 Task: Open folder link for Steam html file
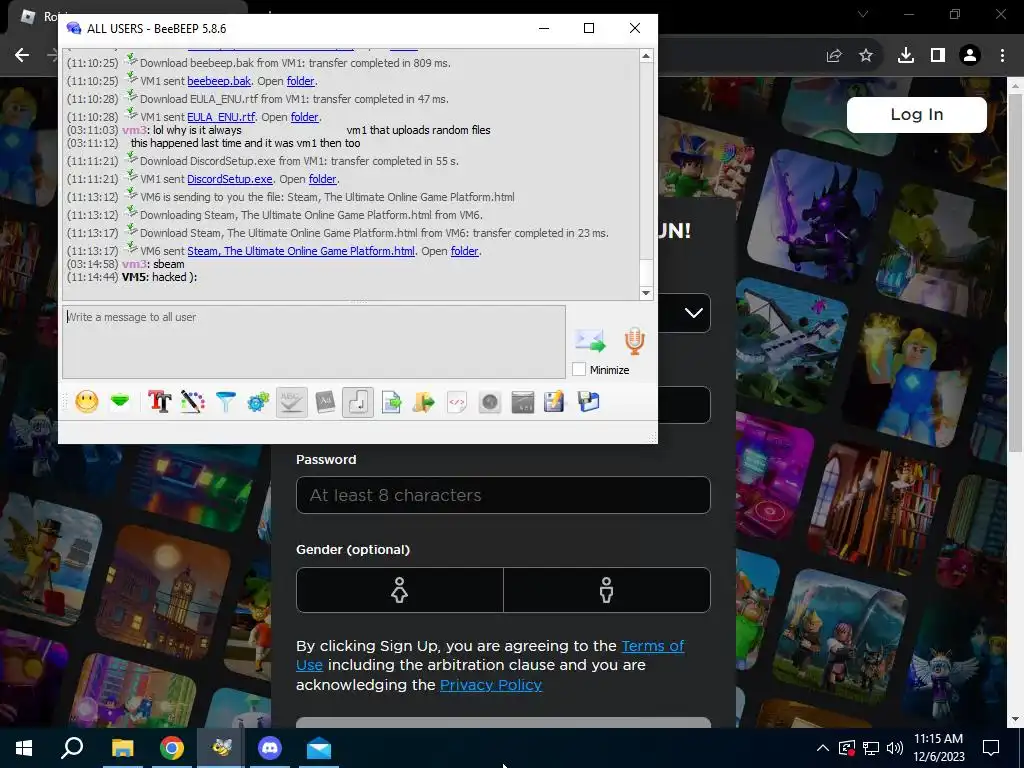[x=465, y=251]
